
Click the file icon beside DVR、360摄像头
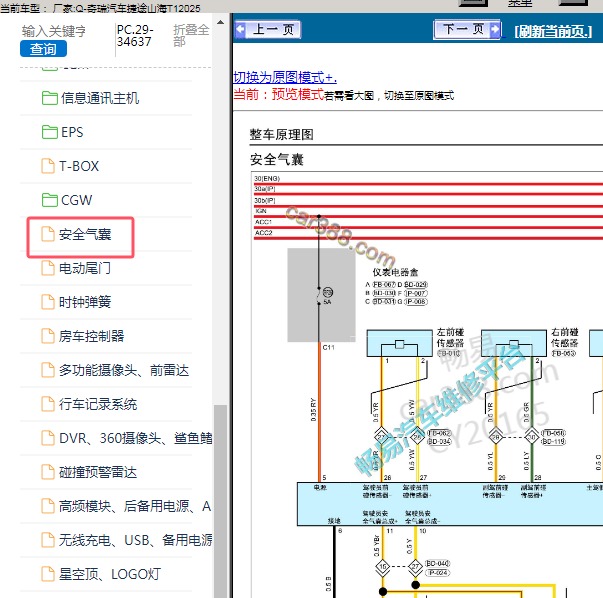point(48,438)
